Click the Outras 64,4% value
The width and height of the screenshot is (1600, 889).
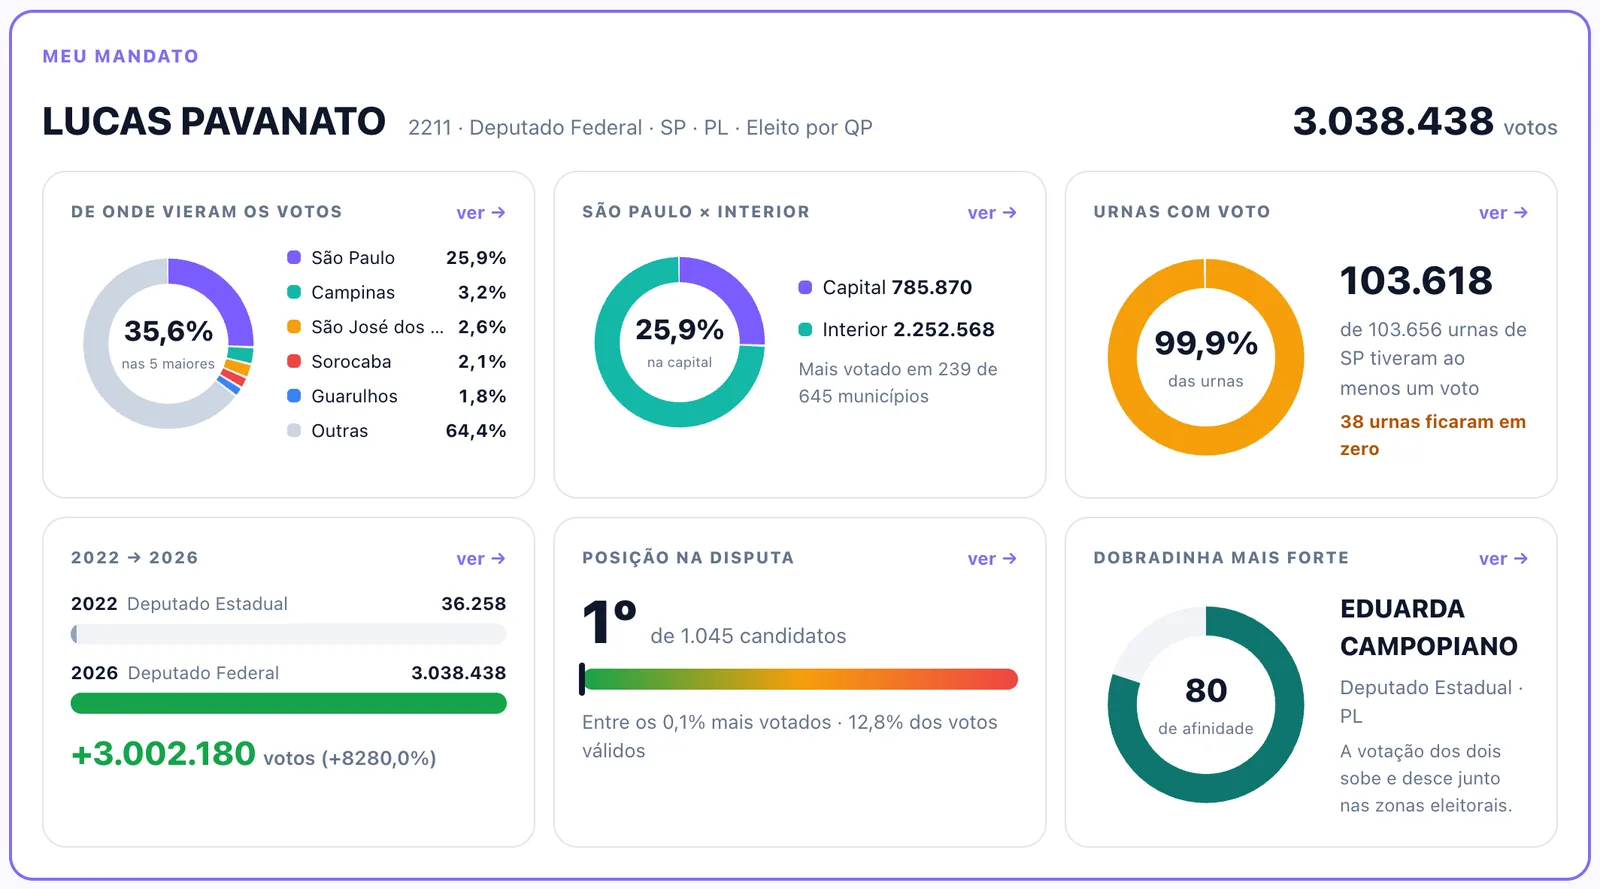[x=476, y=431]
